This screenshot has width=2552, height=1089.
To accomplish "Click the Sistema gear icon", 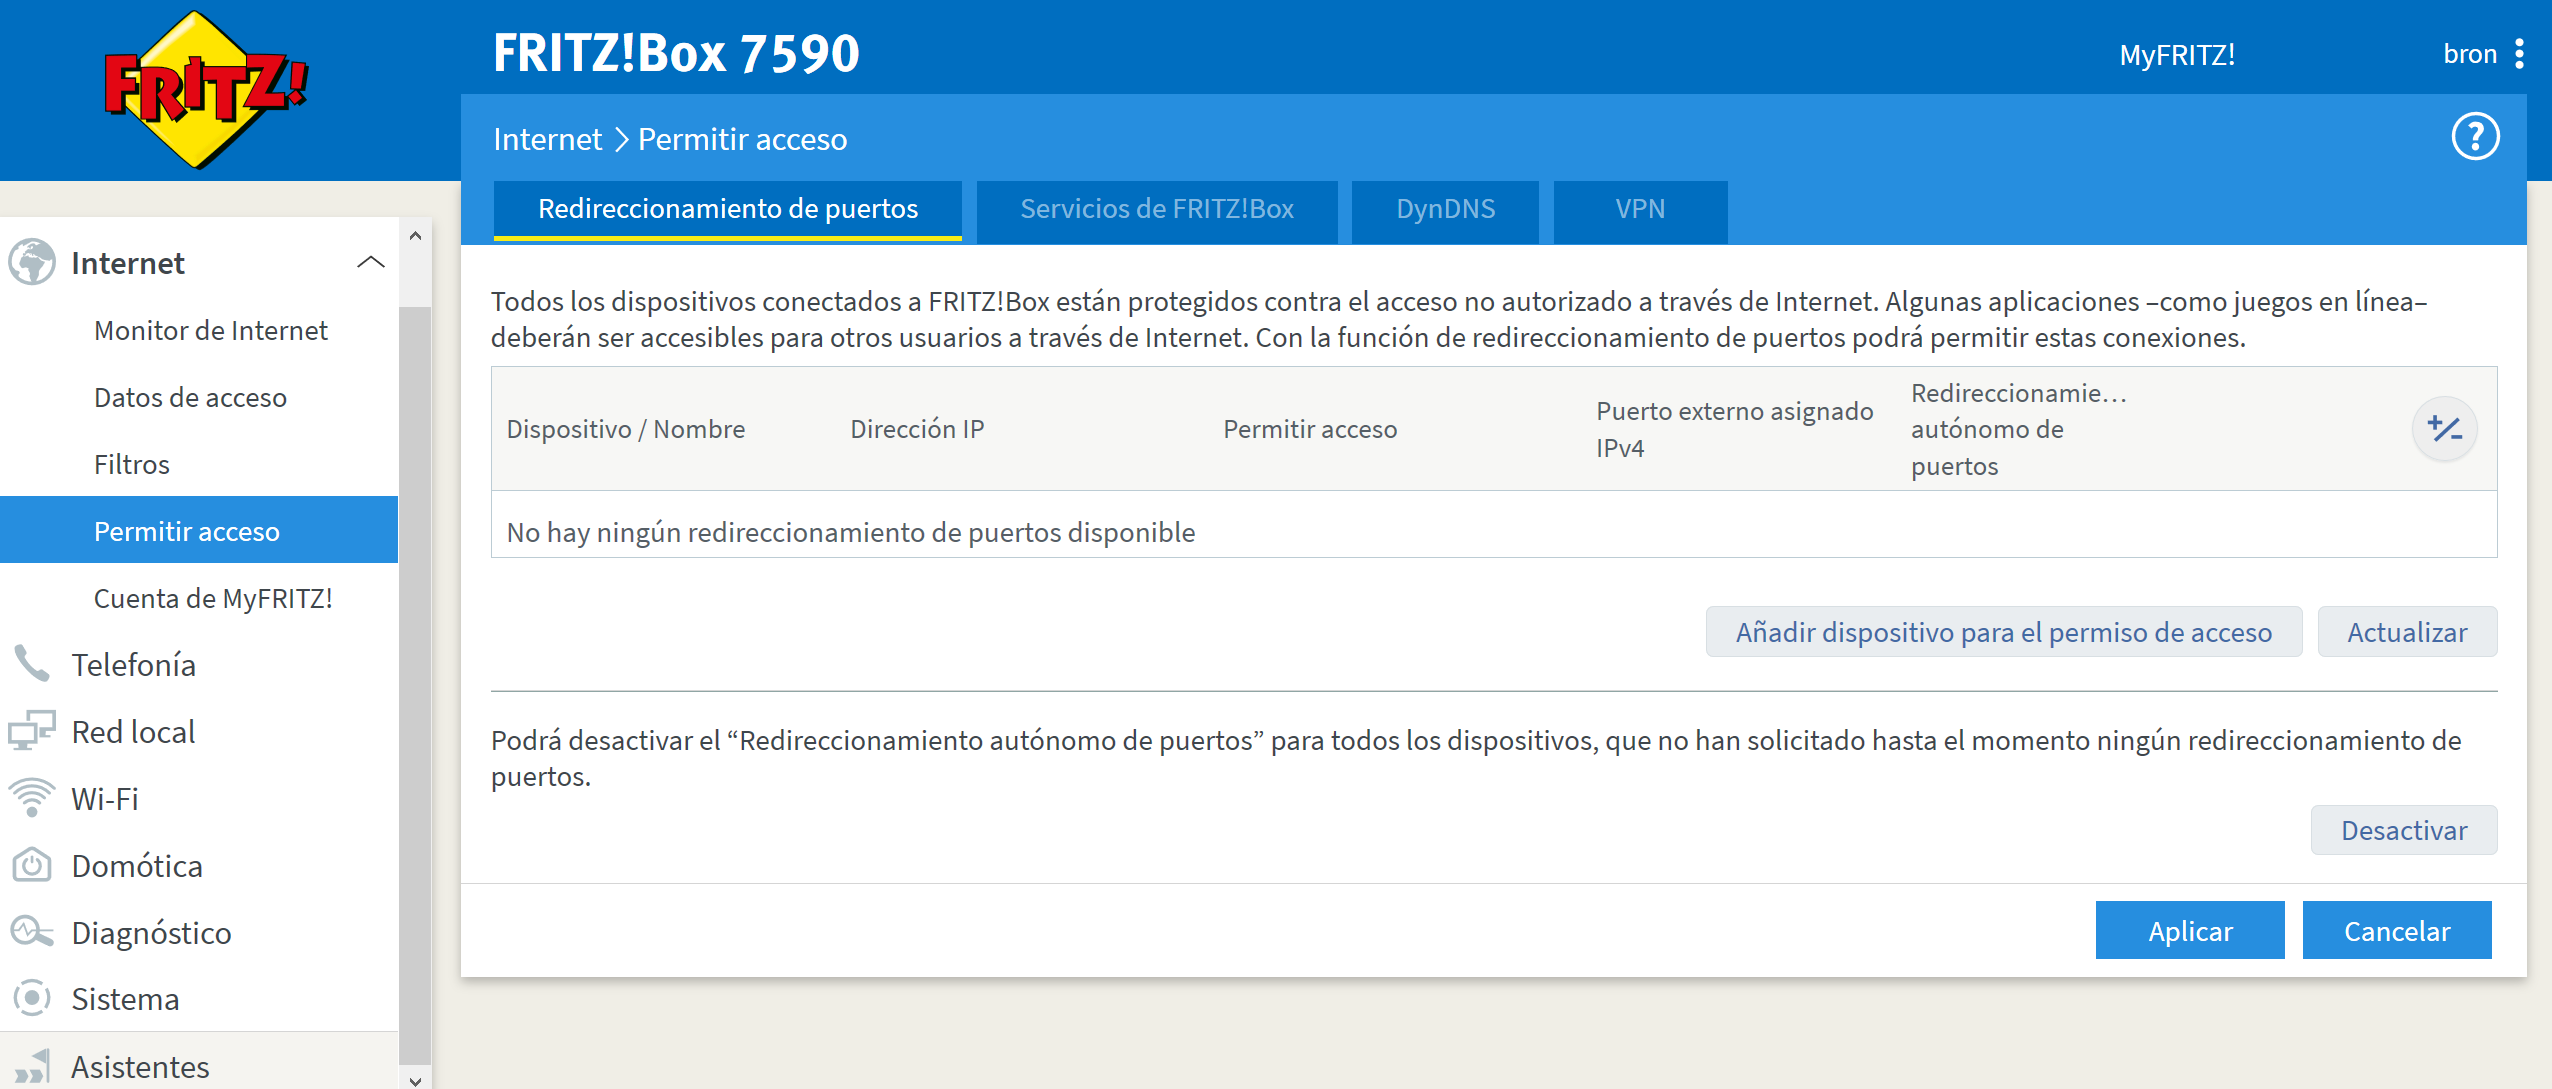I will (32, 998).
